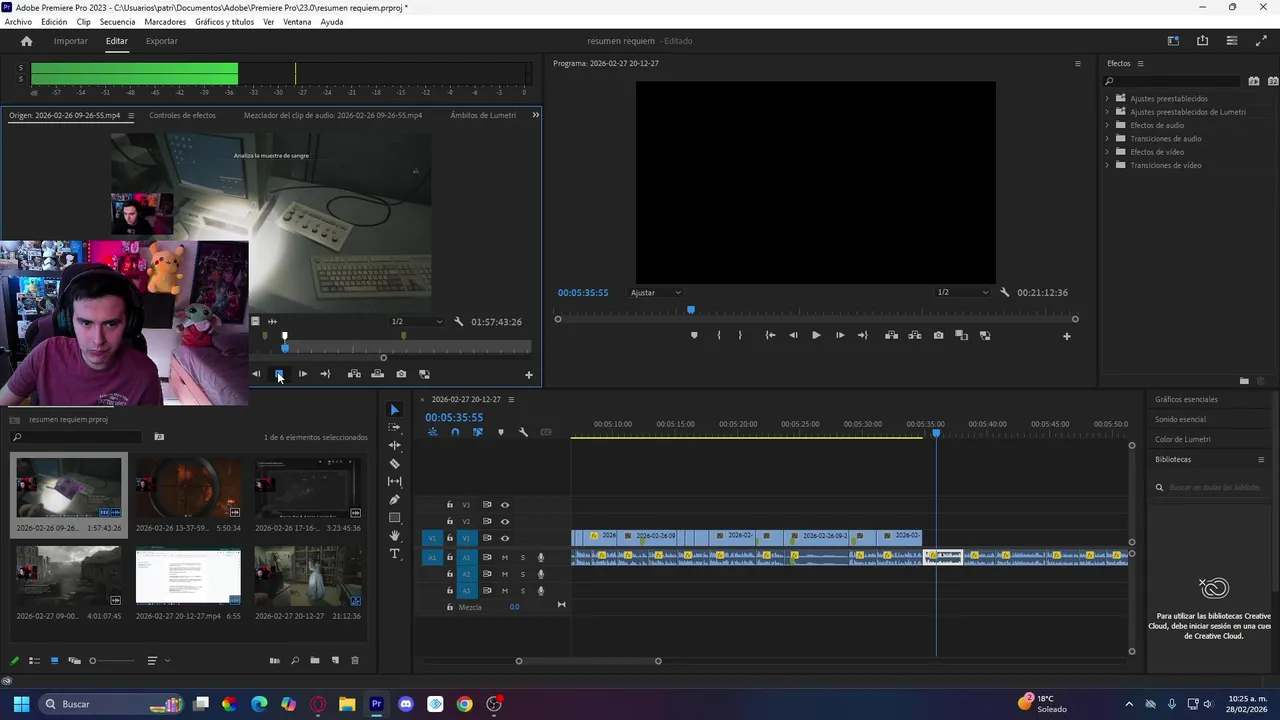Open the Gráficos y títulos menu
Viewport: 1280px width, 720px height.
coord(224,22)
